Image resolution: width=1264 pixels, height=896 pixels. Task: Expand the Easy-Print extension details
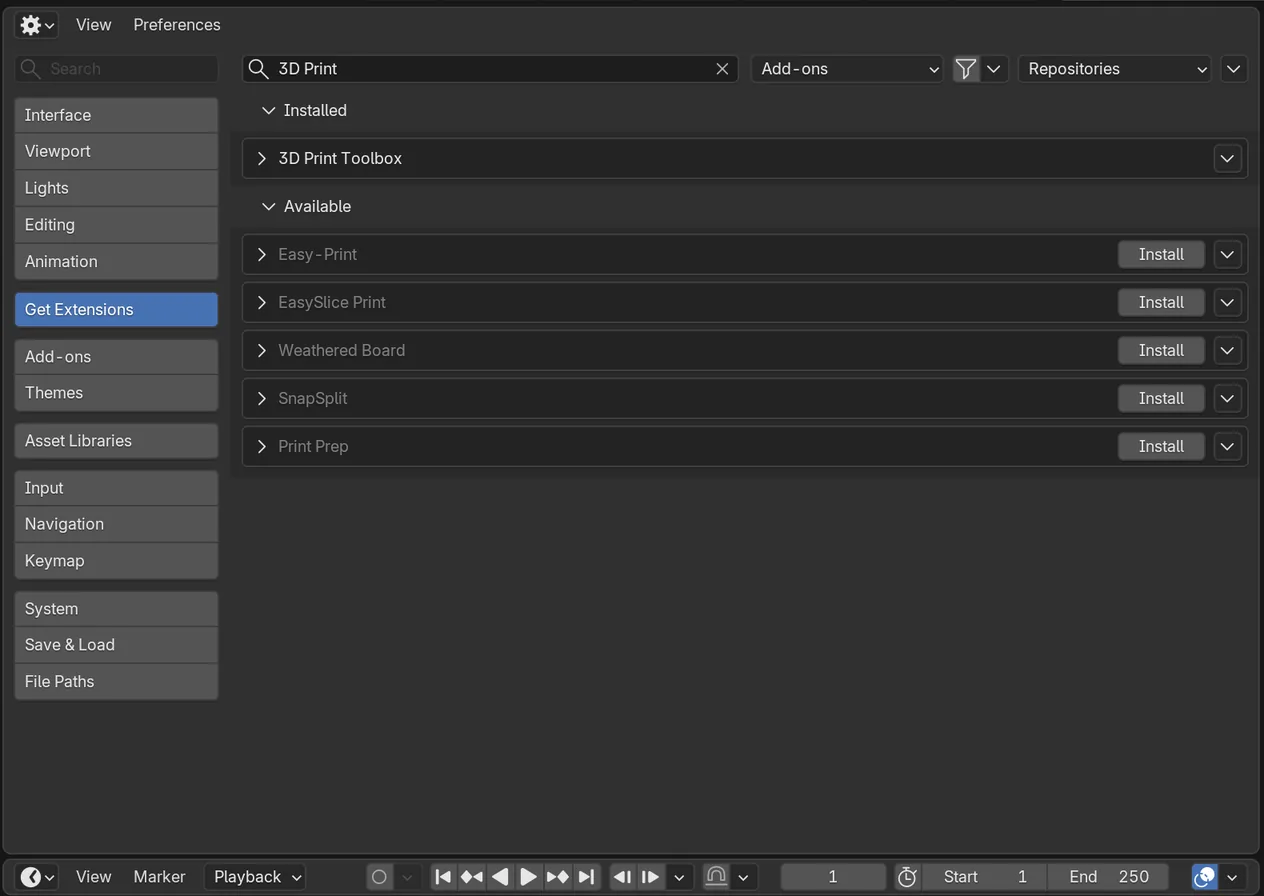[x=262, y=255]
